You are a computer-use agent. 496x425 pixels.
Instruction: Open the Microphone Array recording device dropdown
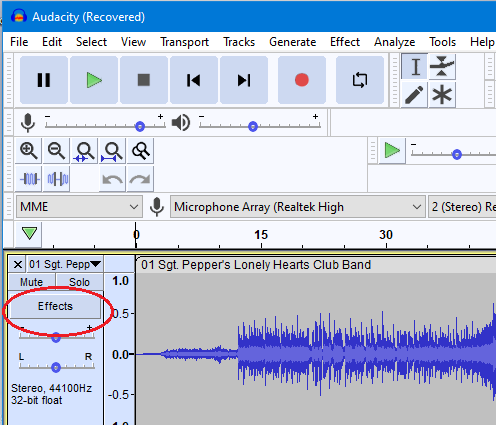[x=298, y=207]
